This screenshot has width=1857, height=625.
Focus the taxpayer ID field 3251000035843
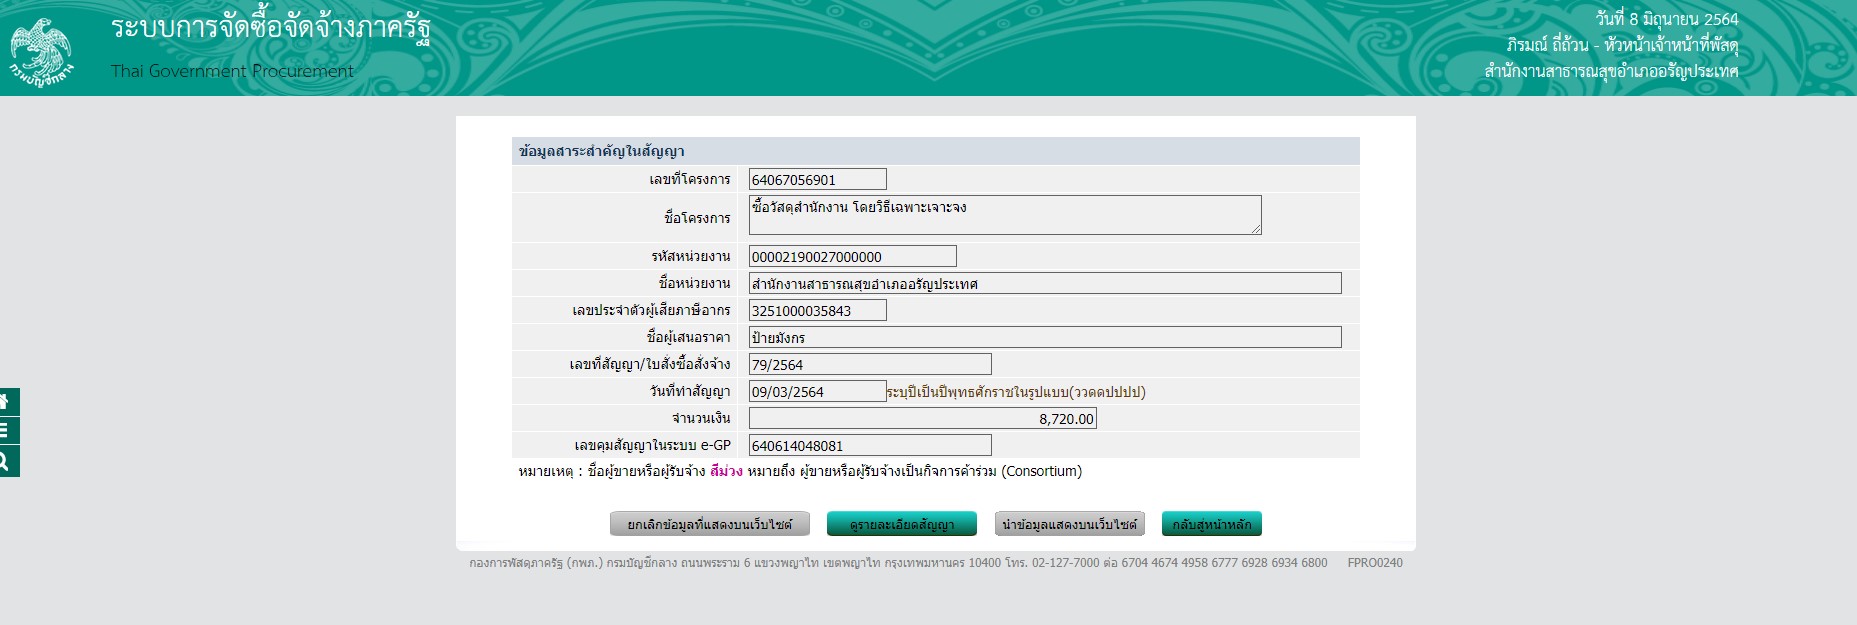pyautogui.click(x=817, y=311)
